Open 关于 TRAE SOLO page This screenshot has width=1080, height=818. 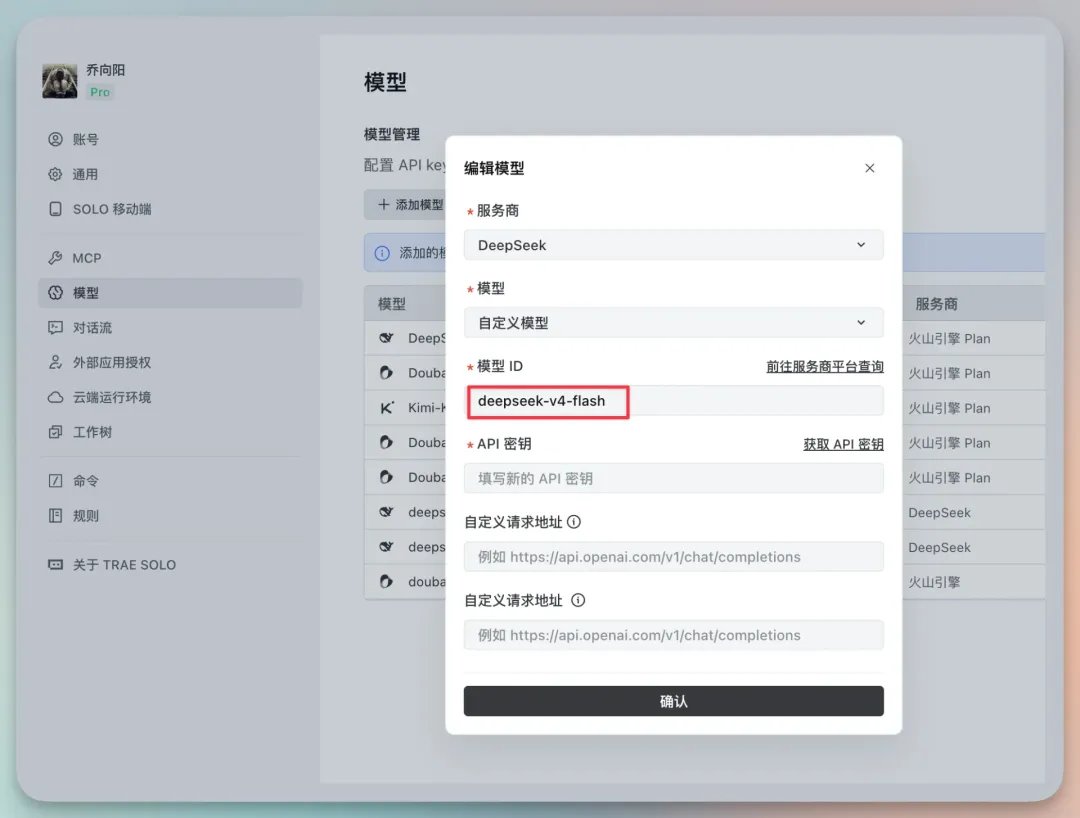tap(170, 565)
